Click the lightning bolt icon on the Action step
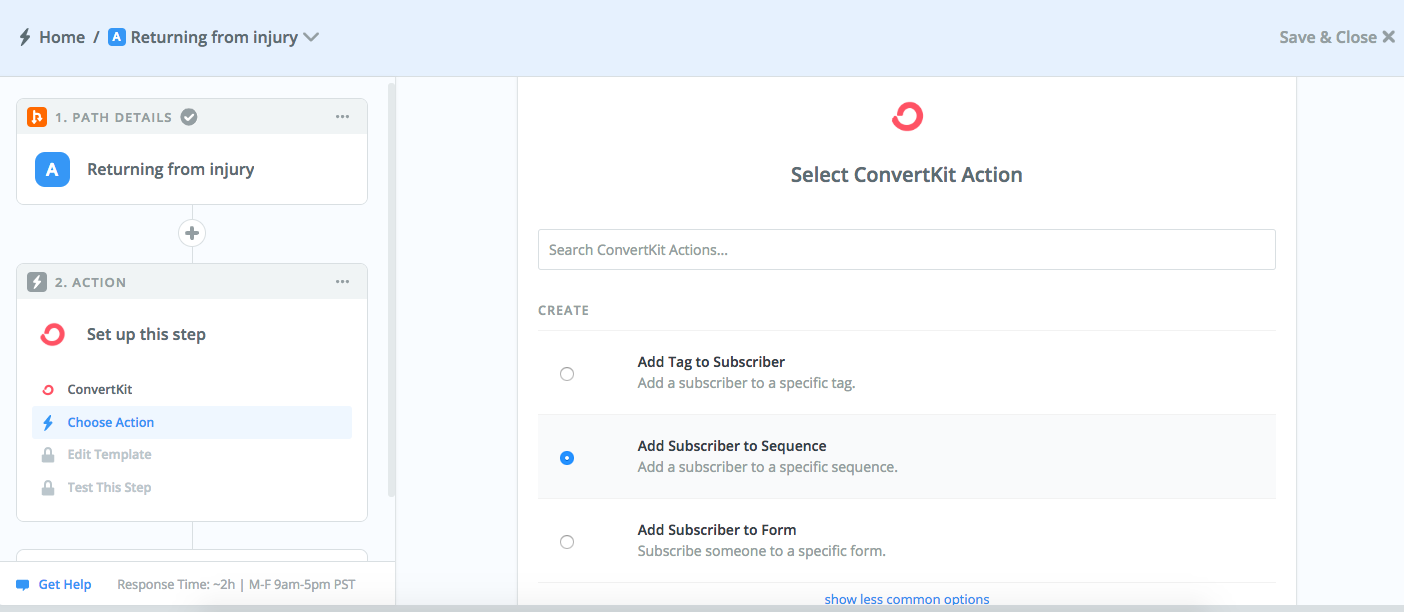The width and height of the screenshot is (1404, 612). [x=37, y=281]
